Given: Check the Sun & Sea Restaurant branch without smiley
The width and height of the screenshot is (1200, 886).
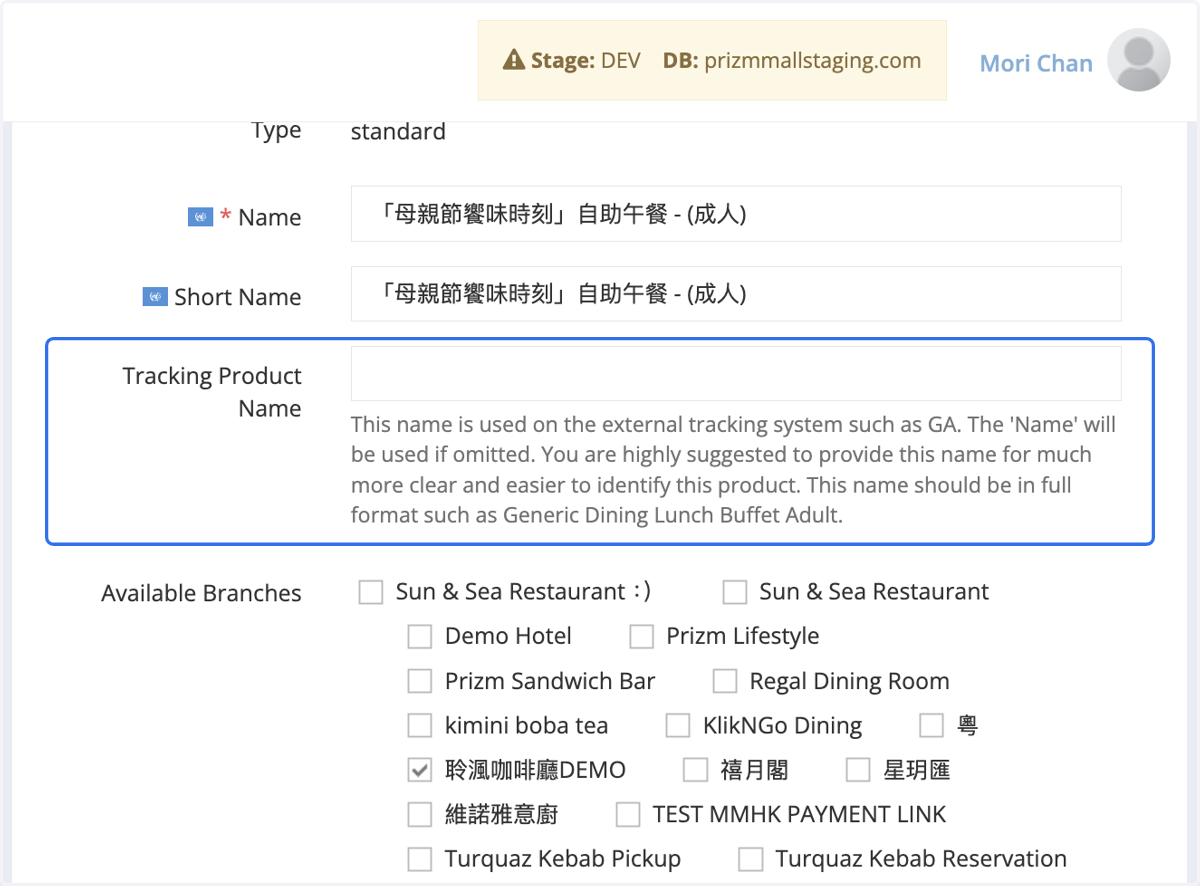Looking at the screenshot, I should (735, 592).
